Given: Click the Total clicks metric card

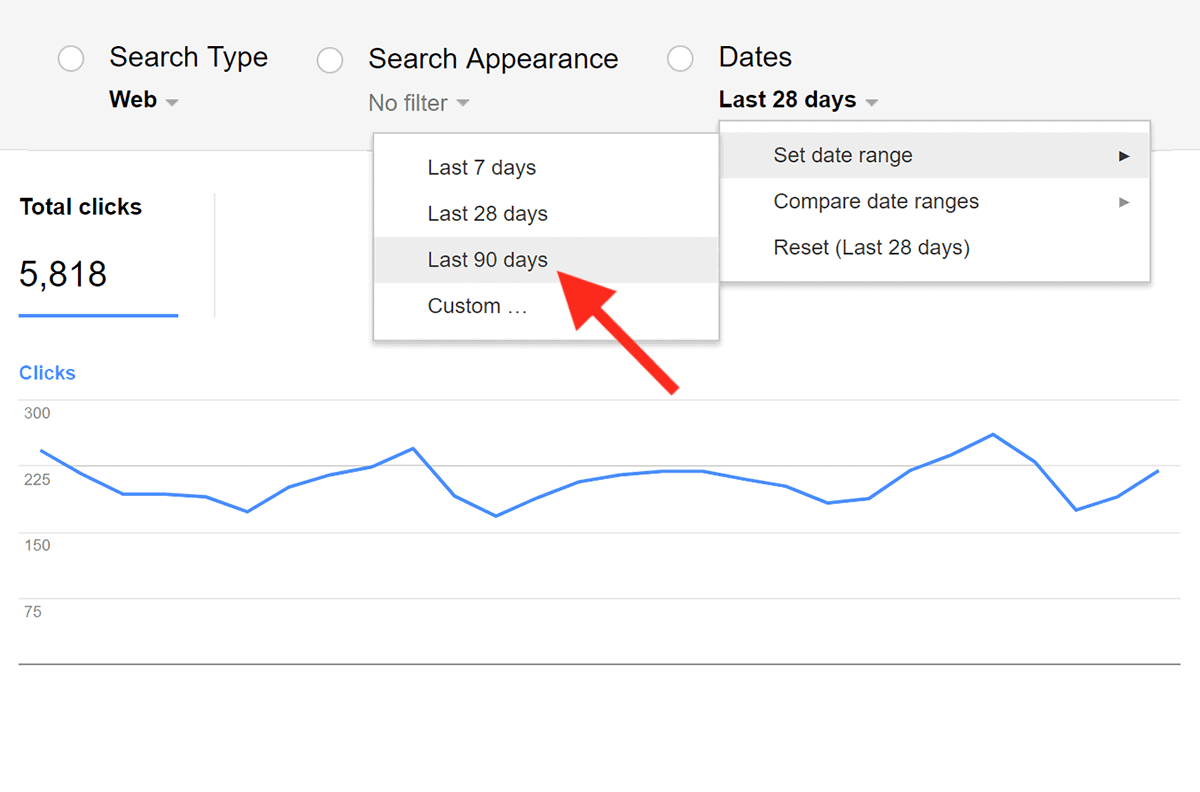Looking at the screenshot, I should pos(99,255).
